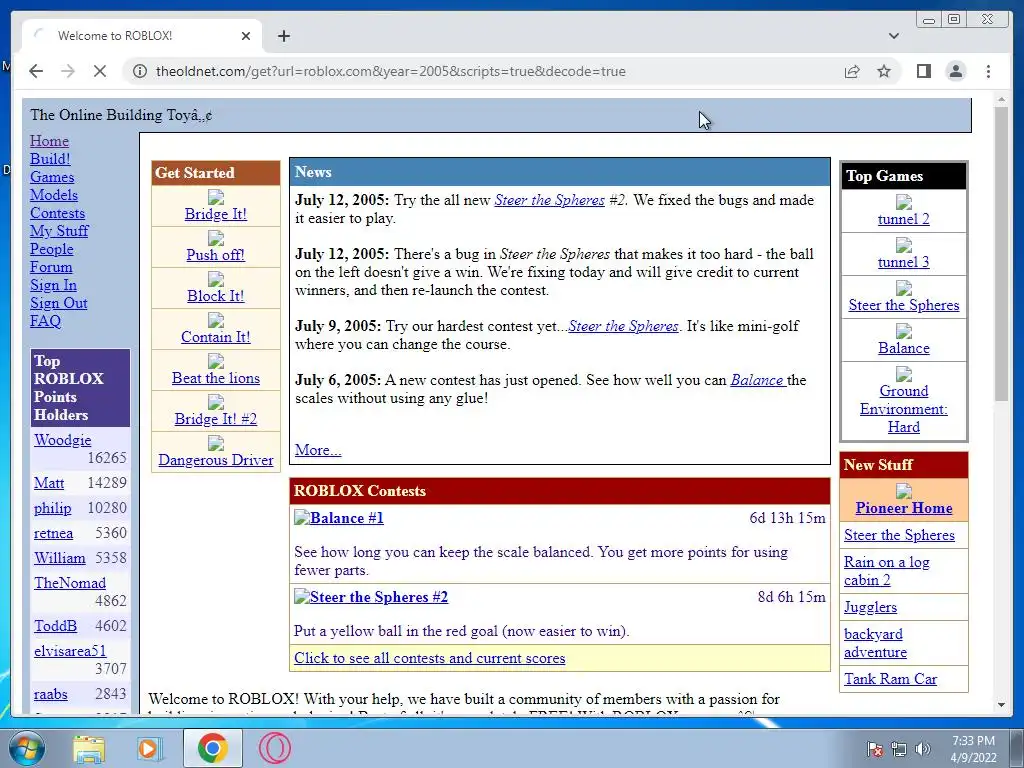Open Windows Media Player from taskbar

pos(150,748)
